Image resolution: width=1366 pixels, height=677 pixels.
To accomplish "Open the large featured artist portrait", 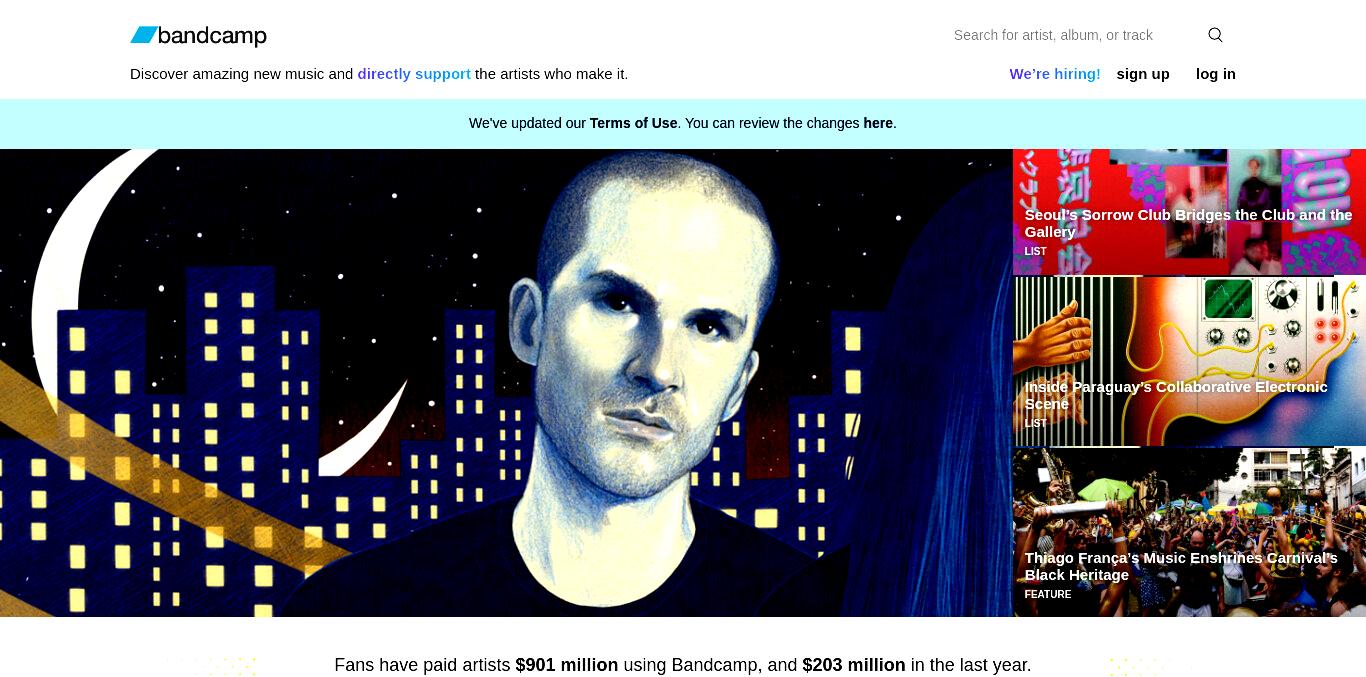I will 506,383.
